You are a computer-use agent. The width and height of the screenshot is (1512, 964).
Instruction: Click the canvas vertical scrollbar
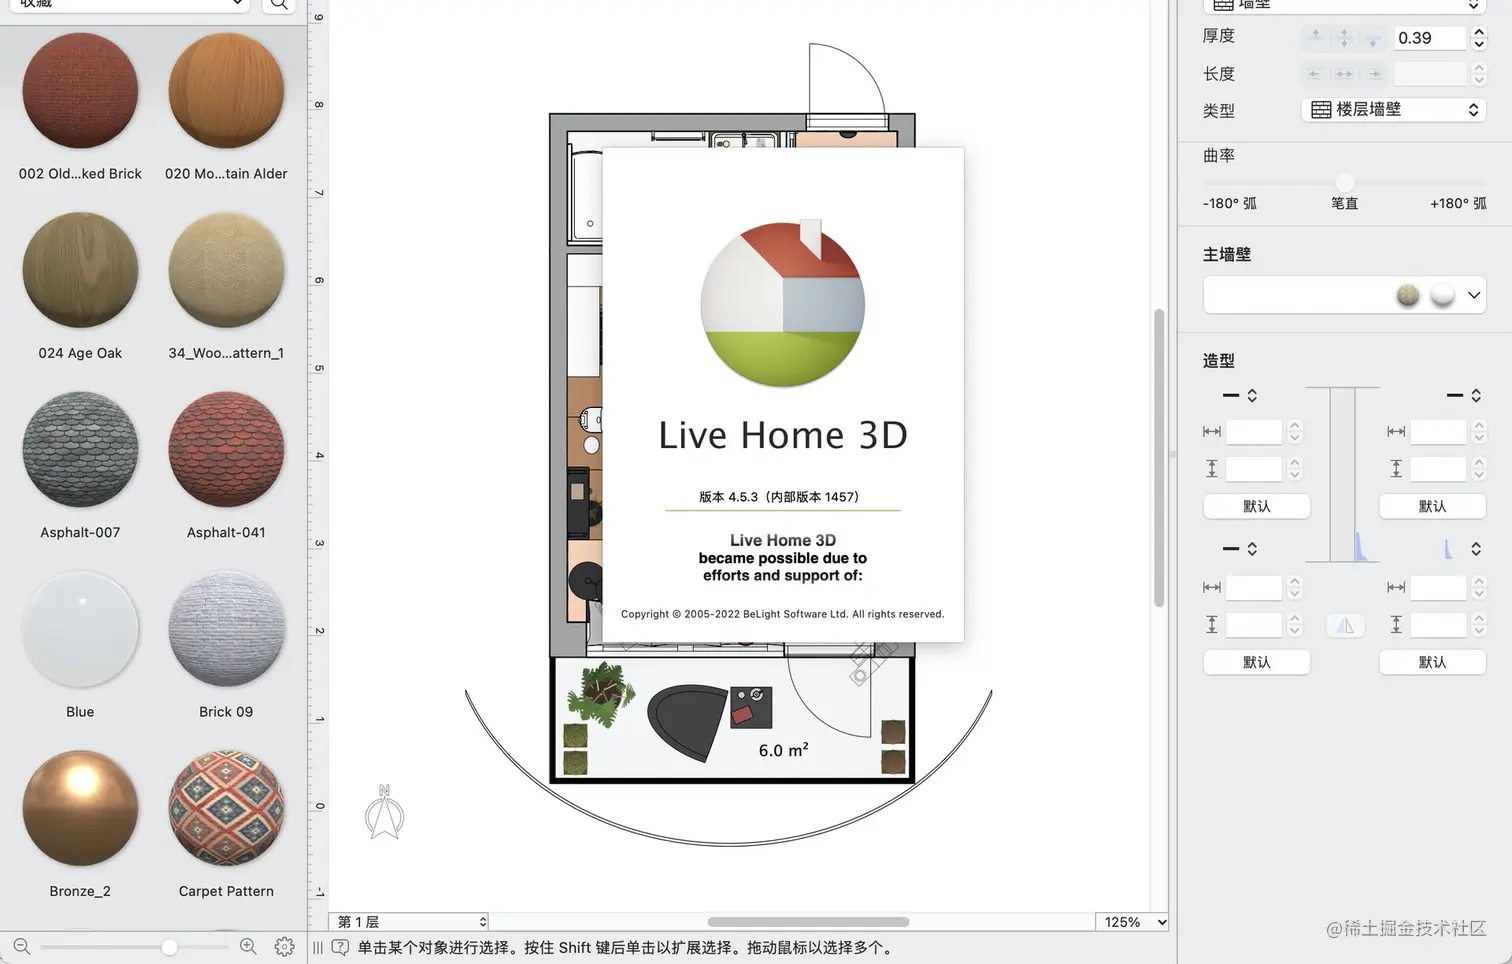[x=1159, y=457]
